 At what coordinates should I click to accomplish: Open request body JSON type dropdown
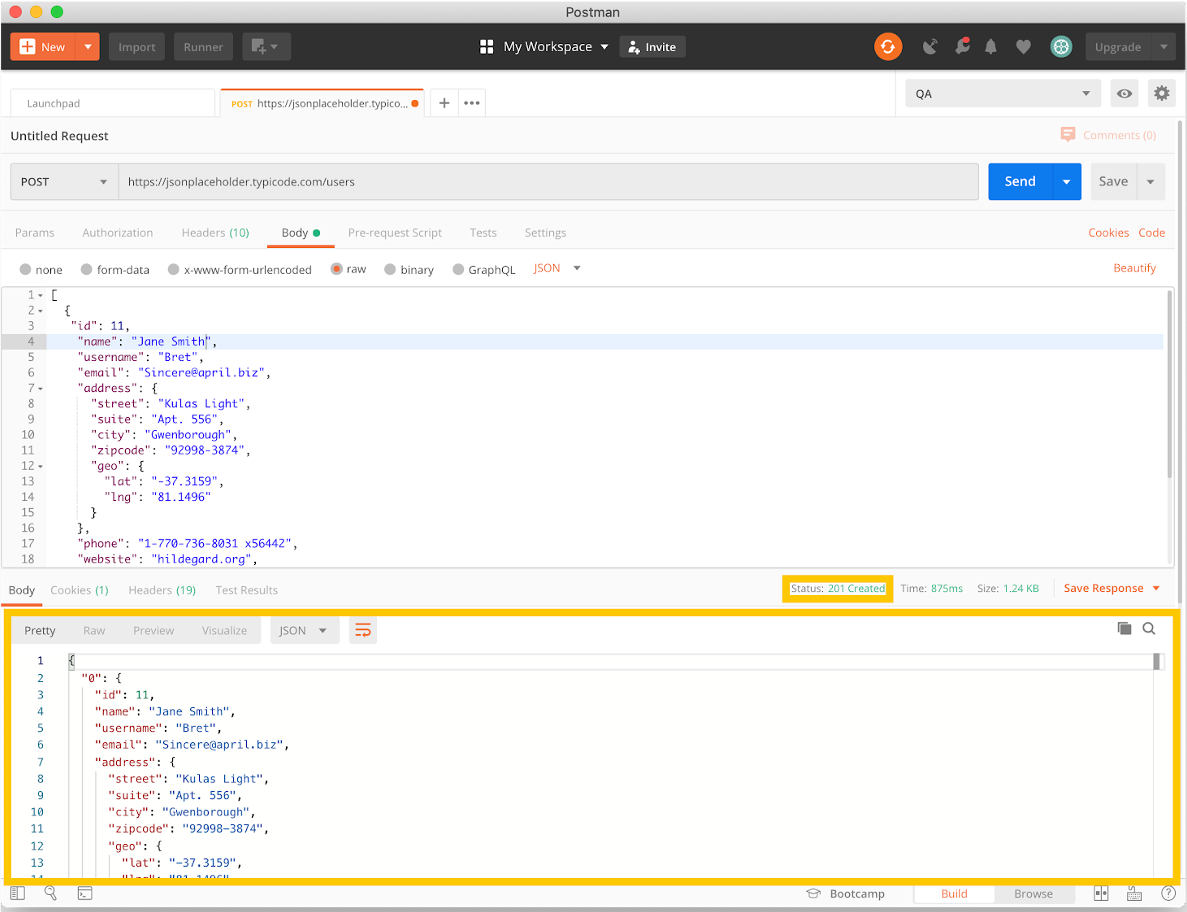click(557, 269)
